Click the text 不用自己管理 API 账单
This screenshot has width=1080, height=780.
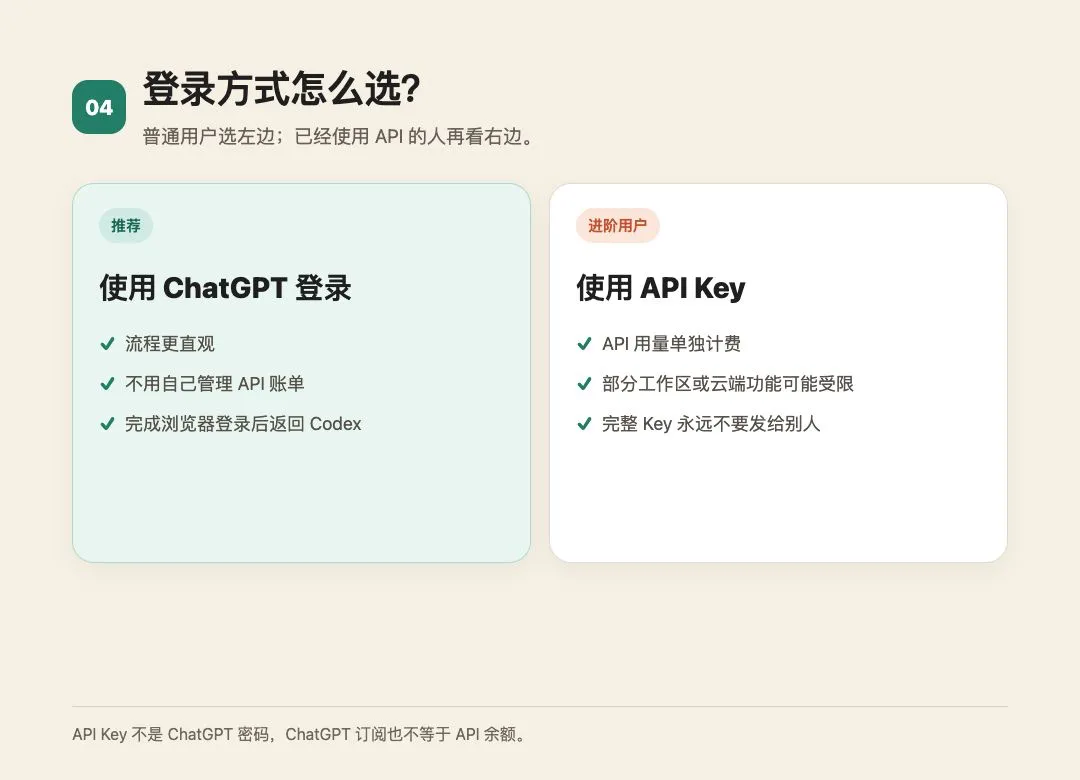coord(214,383)
